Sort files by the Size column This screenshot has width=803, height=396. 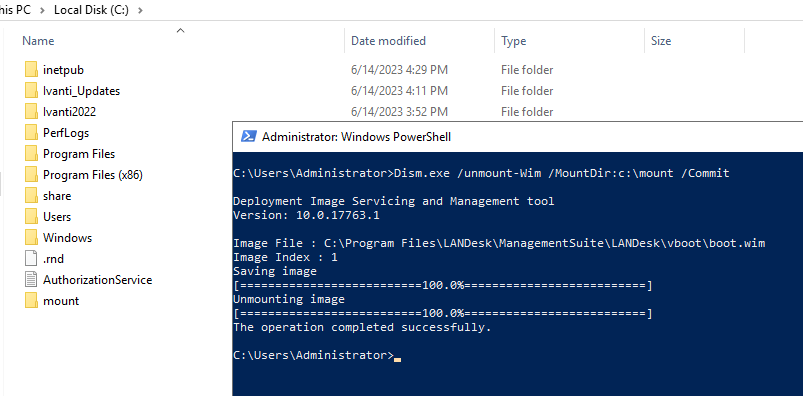[x=661, y=41]
